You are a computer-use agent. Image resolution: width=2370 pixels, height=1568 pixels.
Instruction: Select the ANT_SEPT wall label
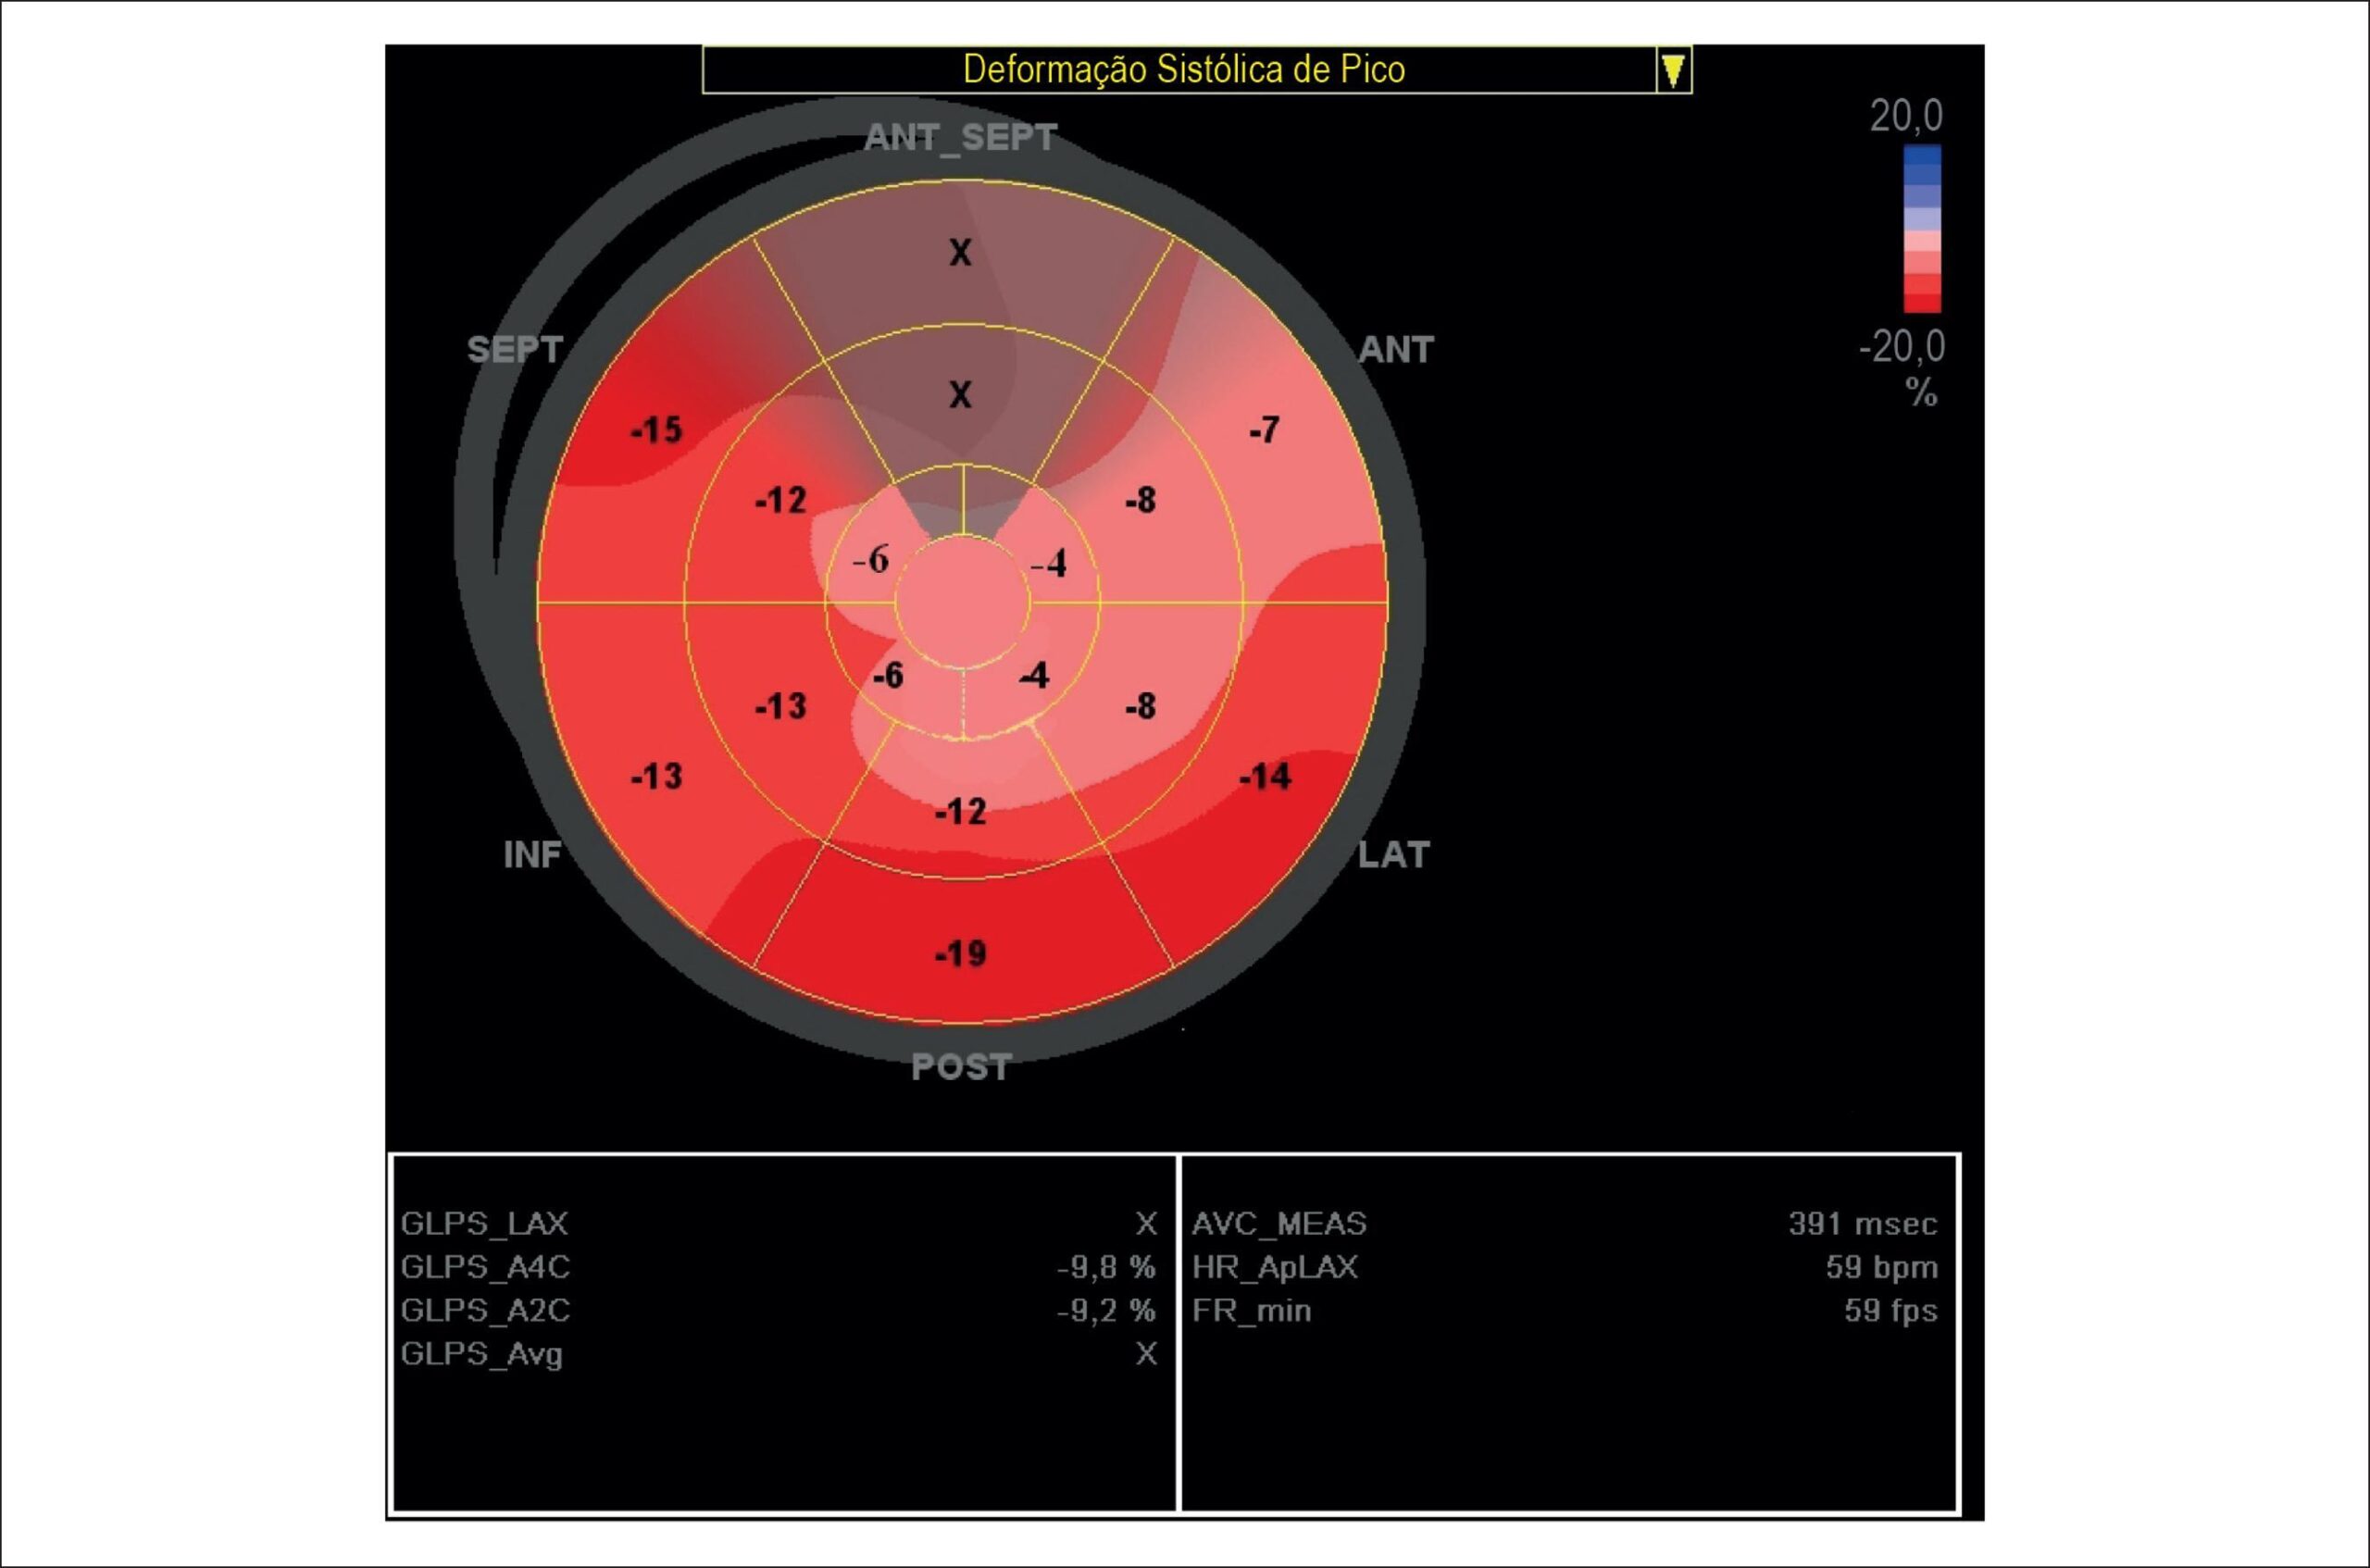[960, 138]
